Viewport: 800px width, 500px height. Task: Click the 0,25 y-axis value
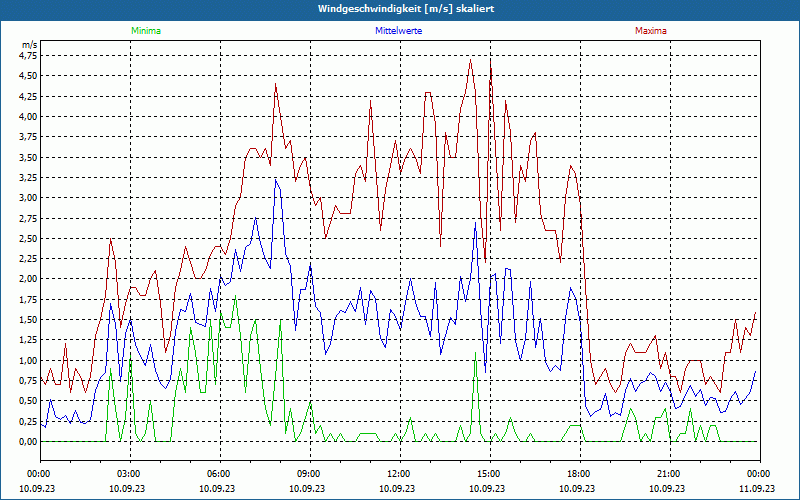click(x=28, y=421)
